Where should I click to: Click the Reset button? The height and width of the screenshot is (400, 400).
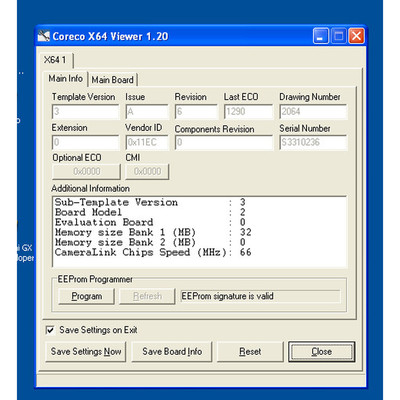click(250, 352)
